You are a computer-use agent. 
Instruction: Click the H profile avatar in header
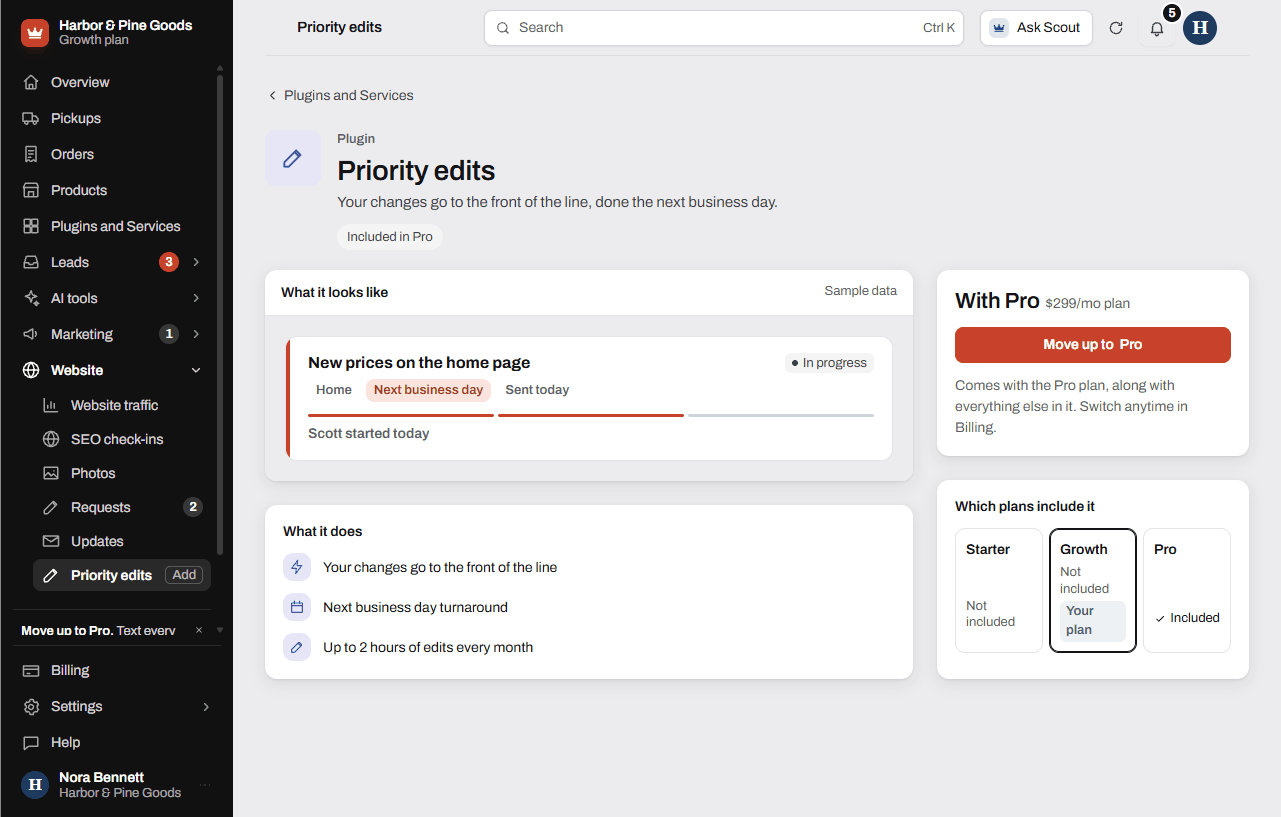click(1200, 28)
